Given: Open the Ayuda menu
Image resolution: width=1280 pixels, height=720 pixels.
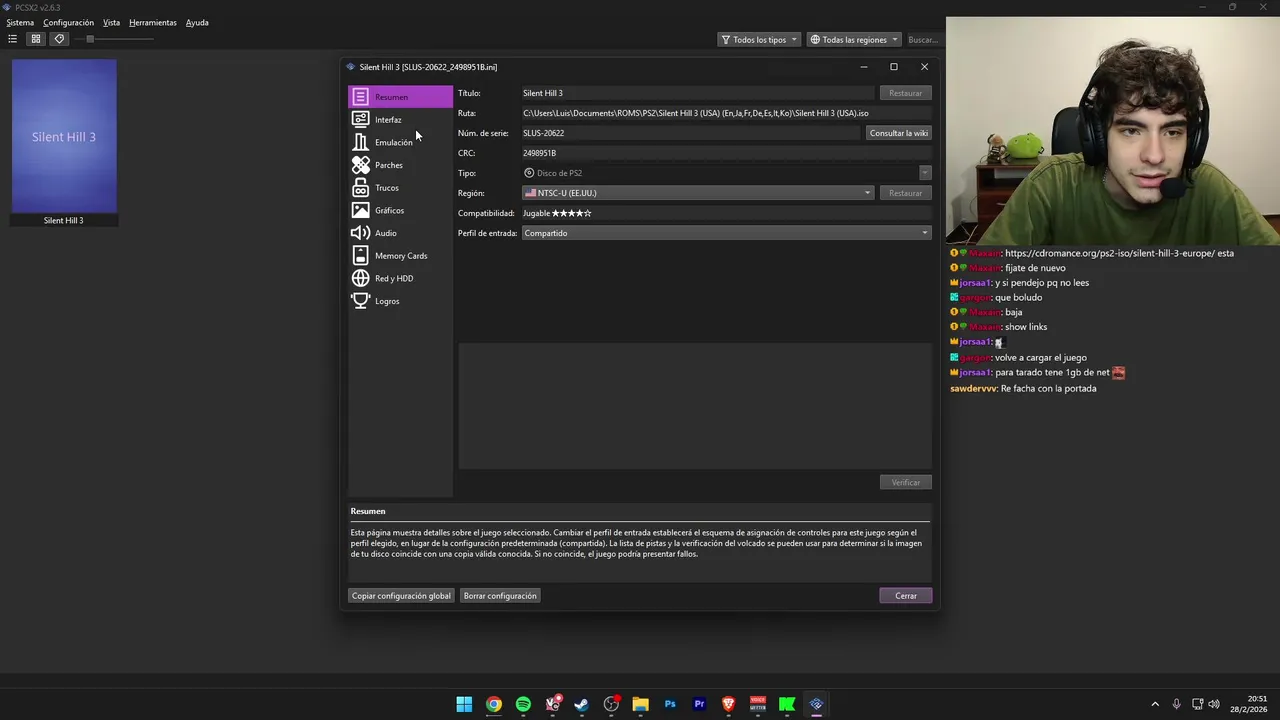Looking at the screenshot, I should tap(197, 22).
